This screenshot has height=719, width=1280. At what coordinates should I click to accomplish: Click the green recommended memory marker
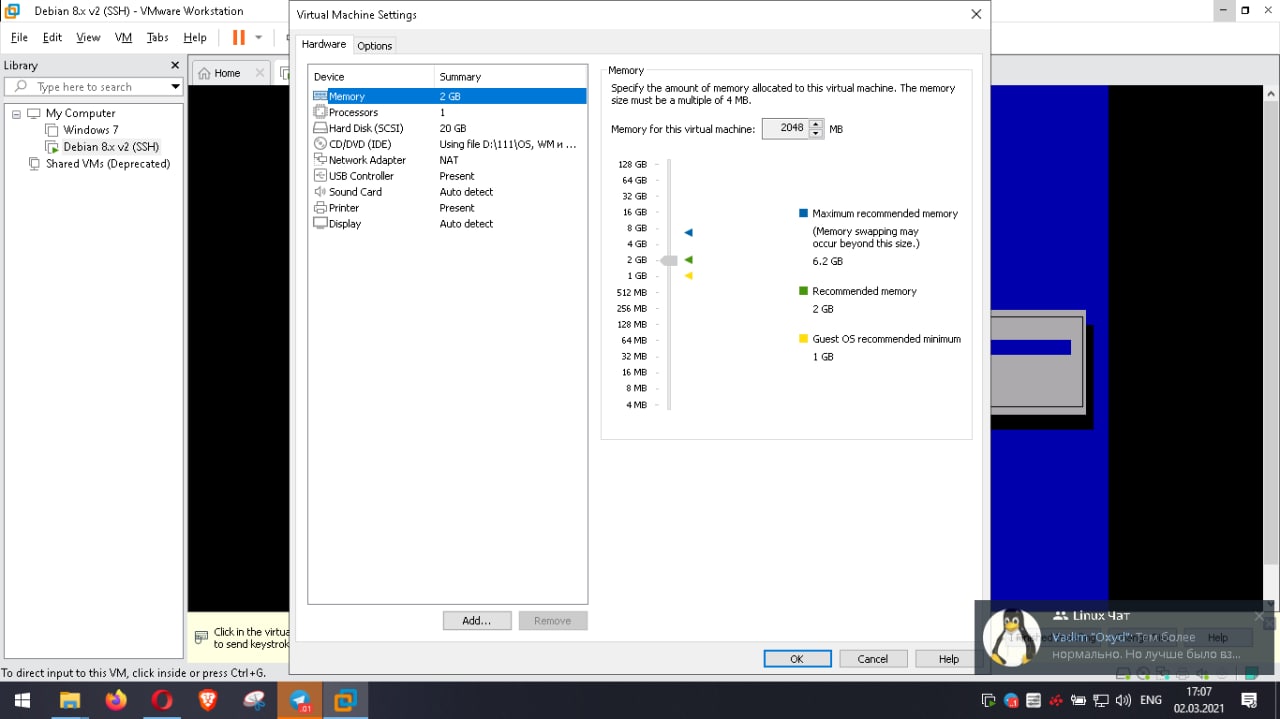pyautogui.click(x=688, y=260)
